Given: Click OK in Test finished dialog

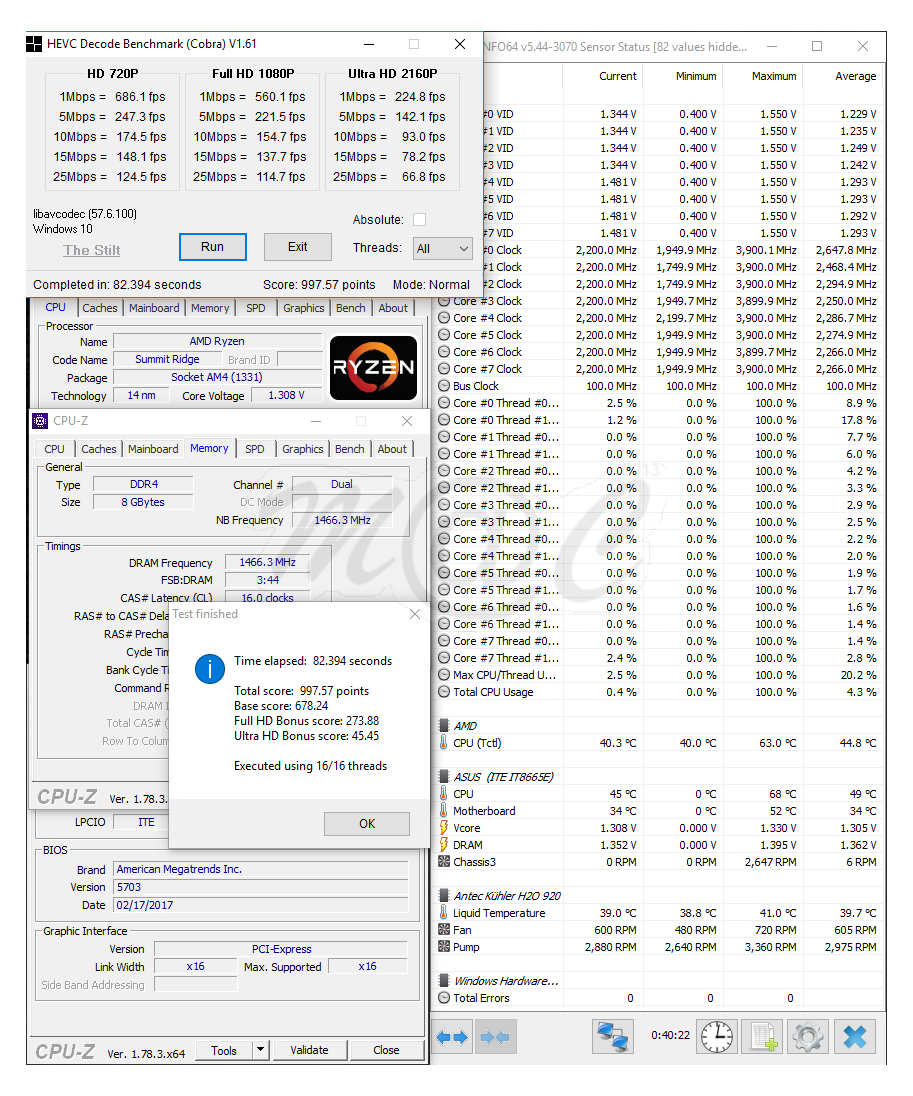Looking at the screenshot, I should [x=367, y=823].
